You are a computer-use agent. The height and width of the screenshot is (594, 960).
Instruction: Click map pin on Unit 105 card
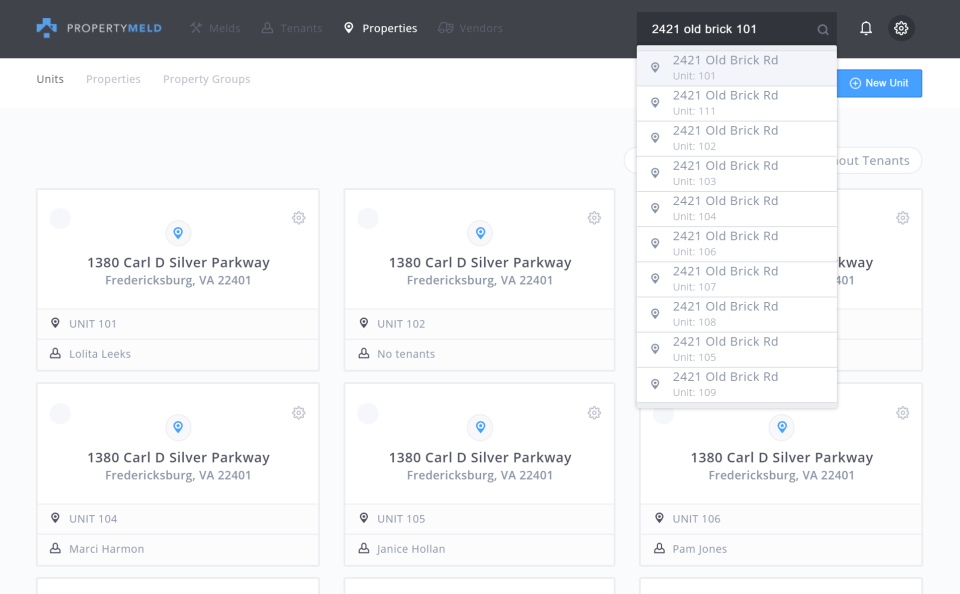[x=480, y=428]
